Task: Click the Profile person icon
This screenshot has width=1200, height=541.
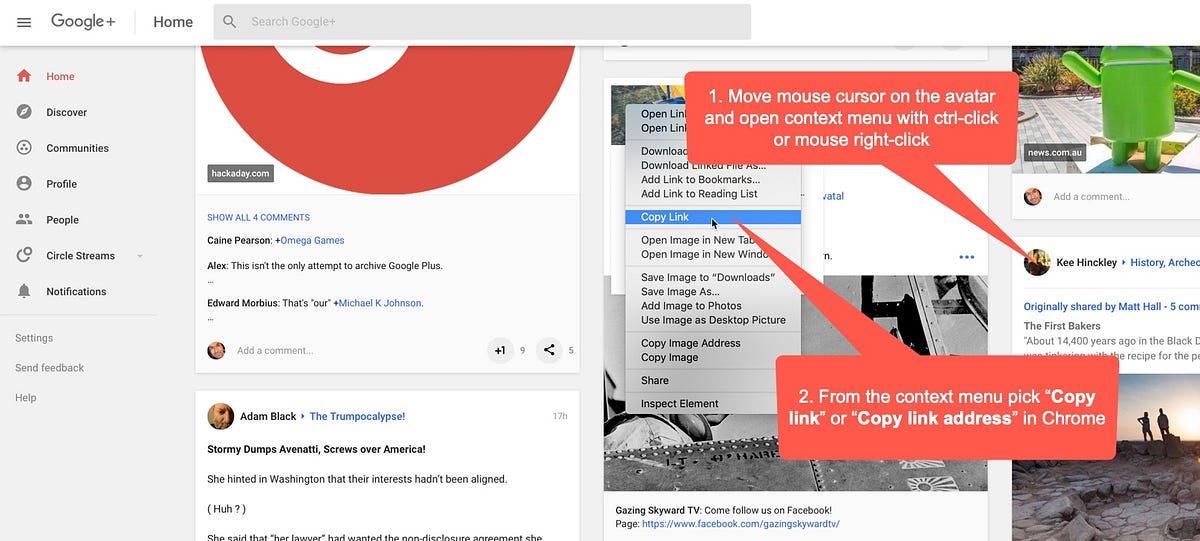Action: point(24,184)
